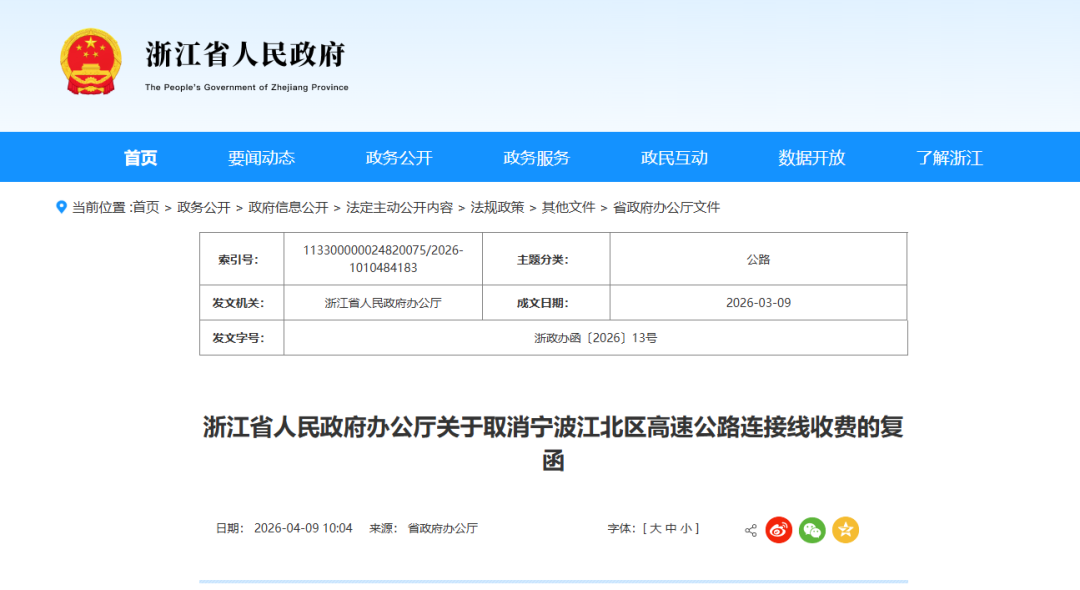Click 政府信息公开 breadcrumb link

[288, 207]
